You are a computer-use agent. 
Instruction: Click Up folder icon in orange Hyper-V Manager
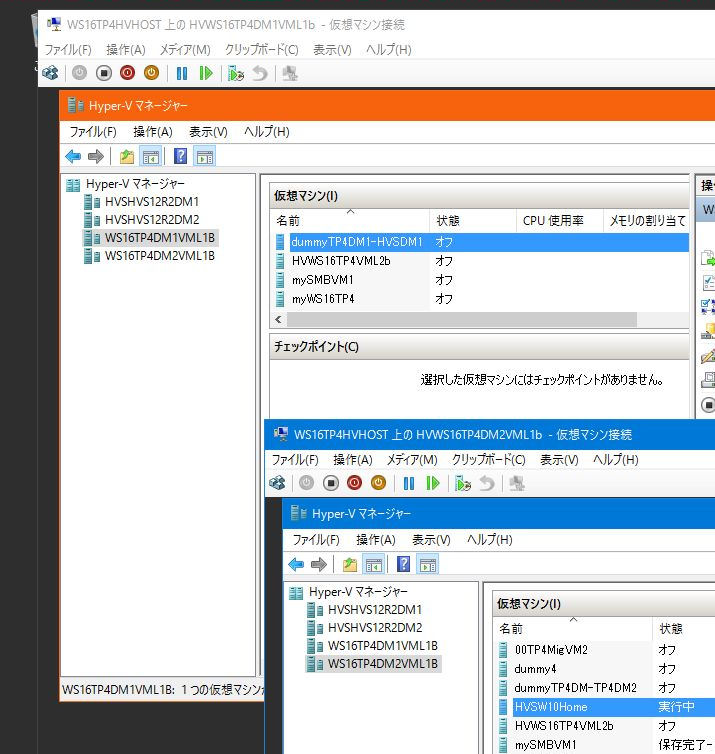(x=126, y=156)
